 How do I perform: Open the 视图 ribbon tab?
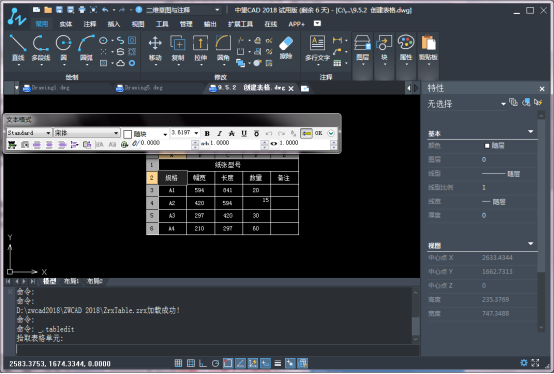(x=138, y=24)
